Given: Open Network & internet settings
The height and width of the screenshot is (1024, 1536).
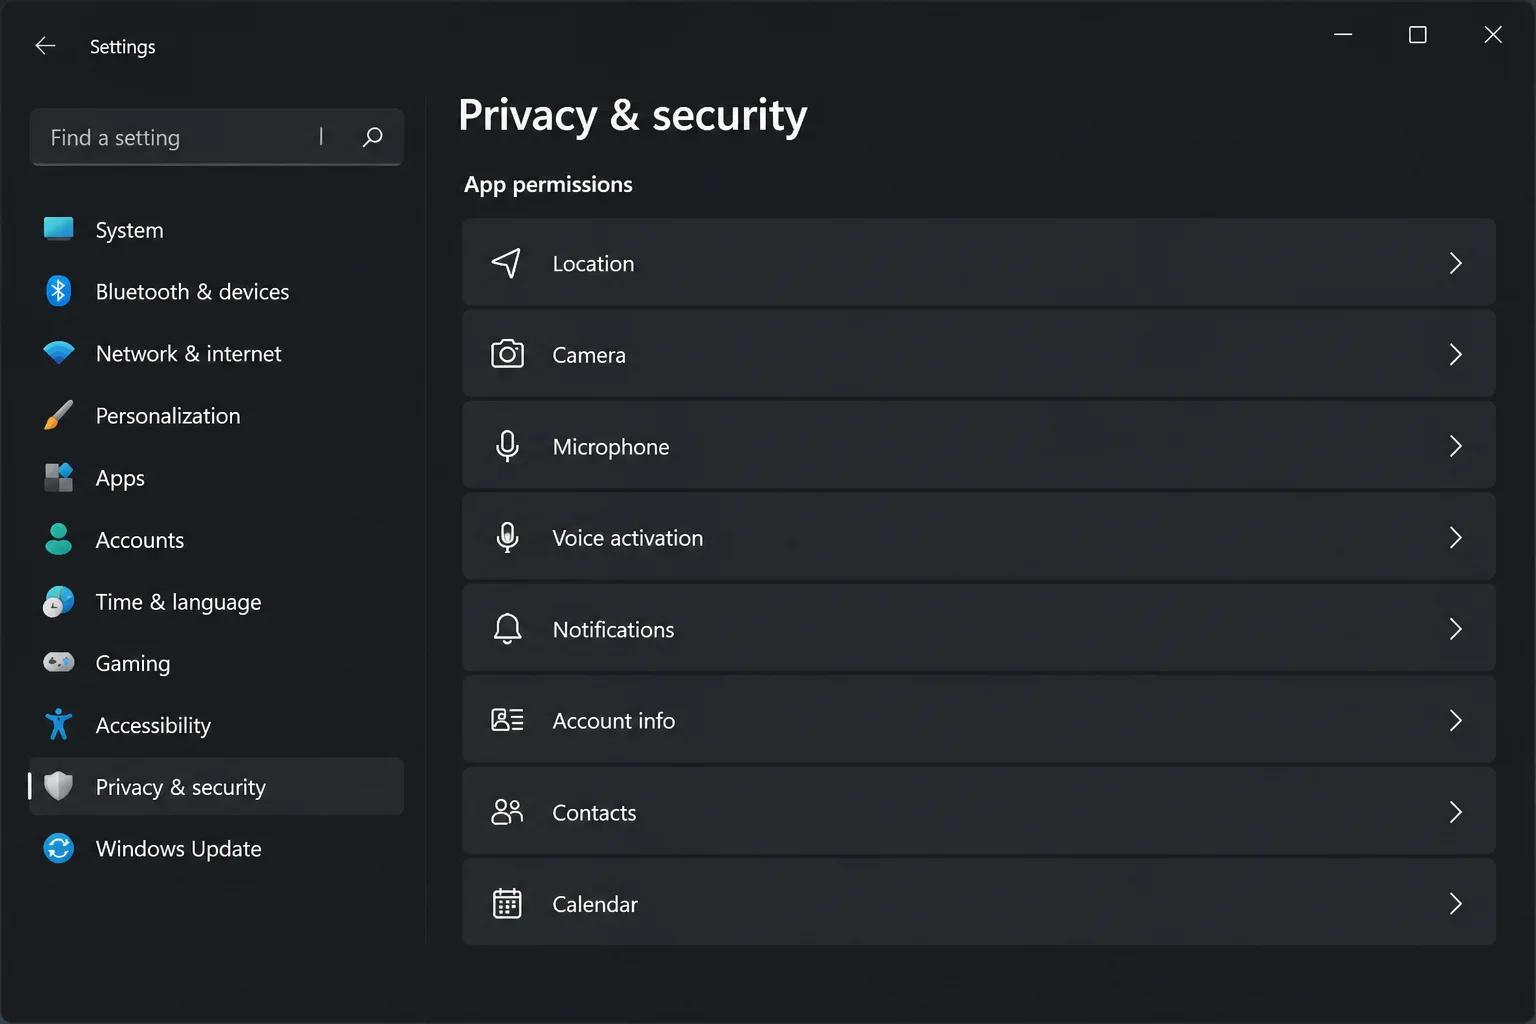Looking at the screenshot, I should pos(216,354).
